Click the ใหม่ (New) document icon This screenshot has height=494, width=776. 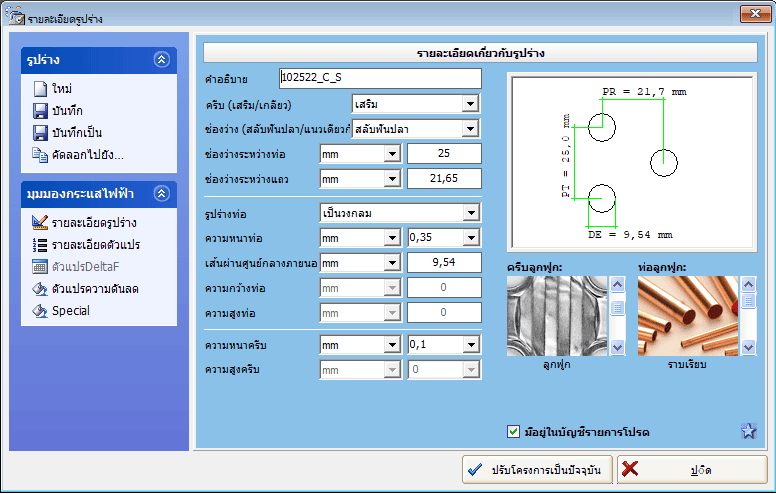40,89
